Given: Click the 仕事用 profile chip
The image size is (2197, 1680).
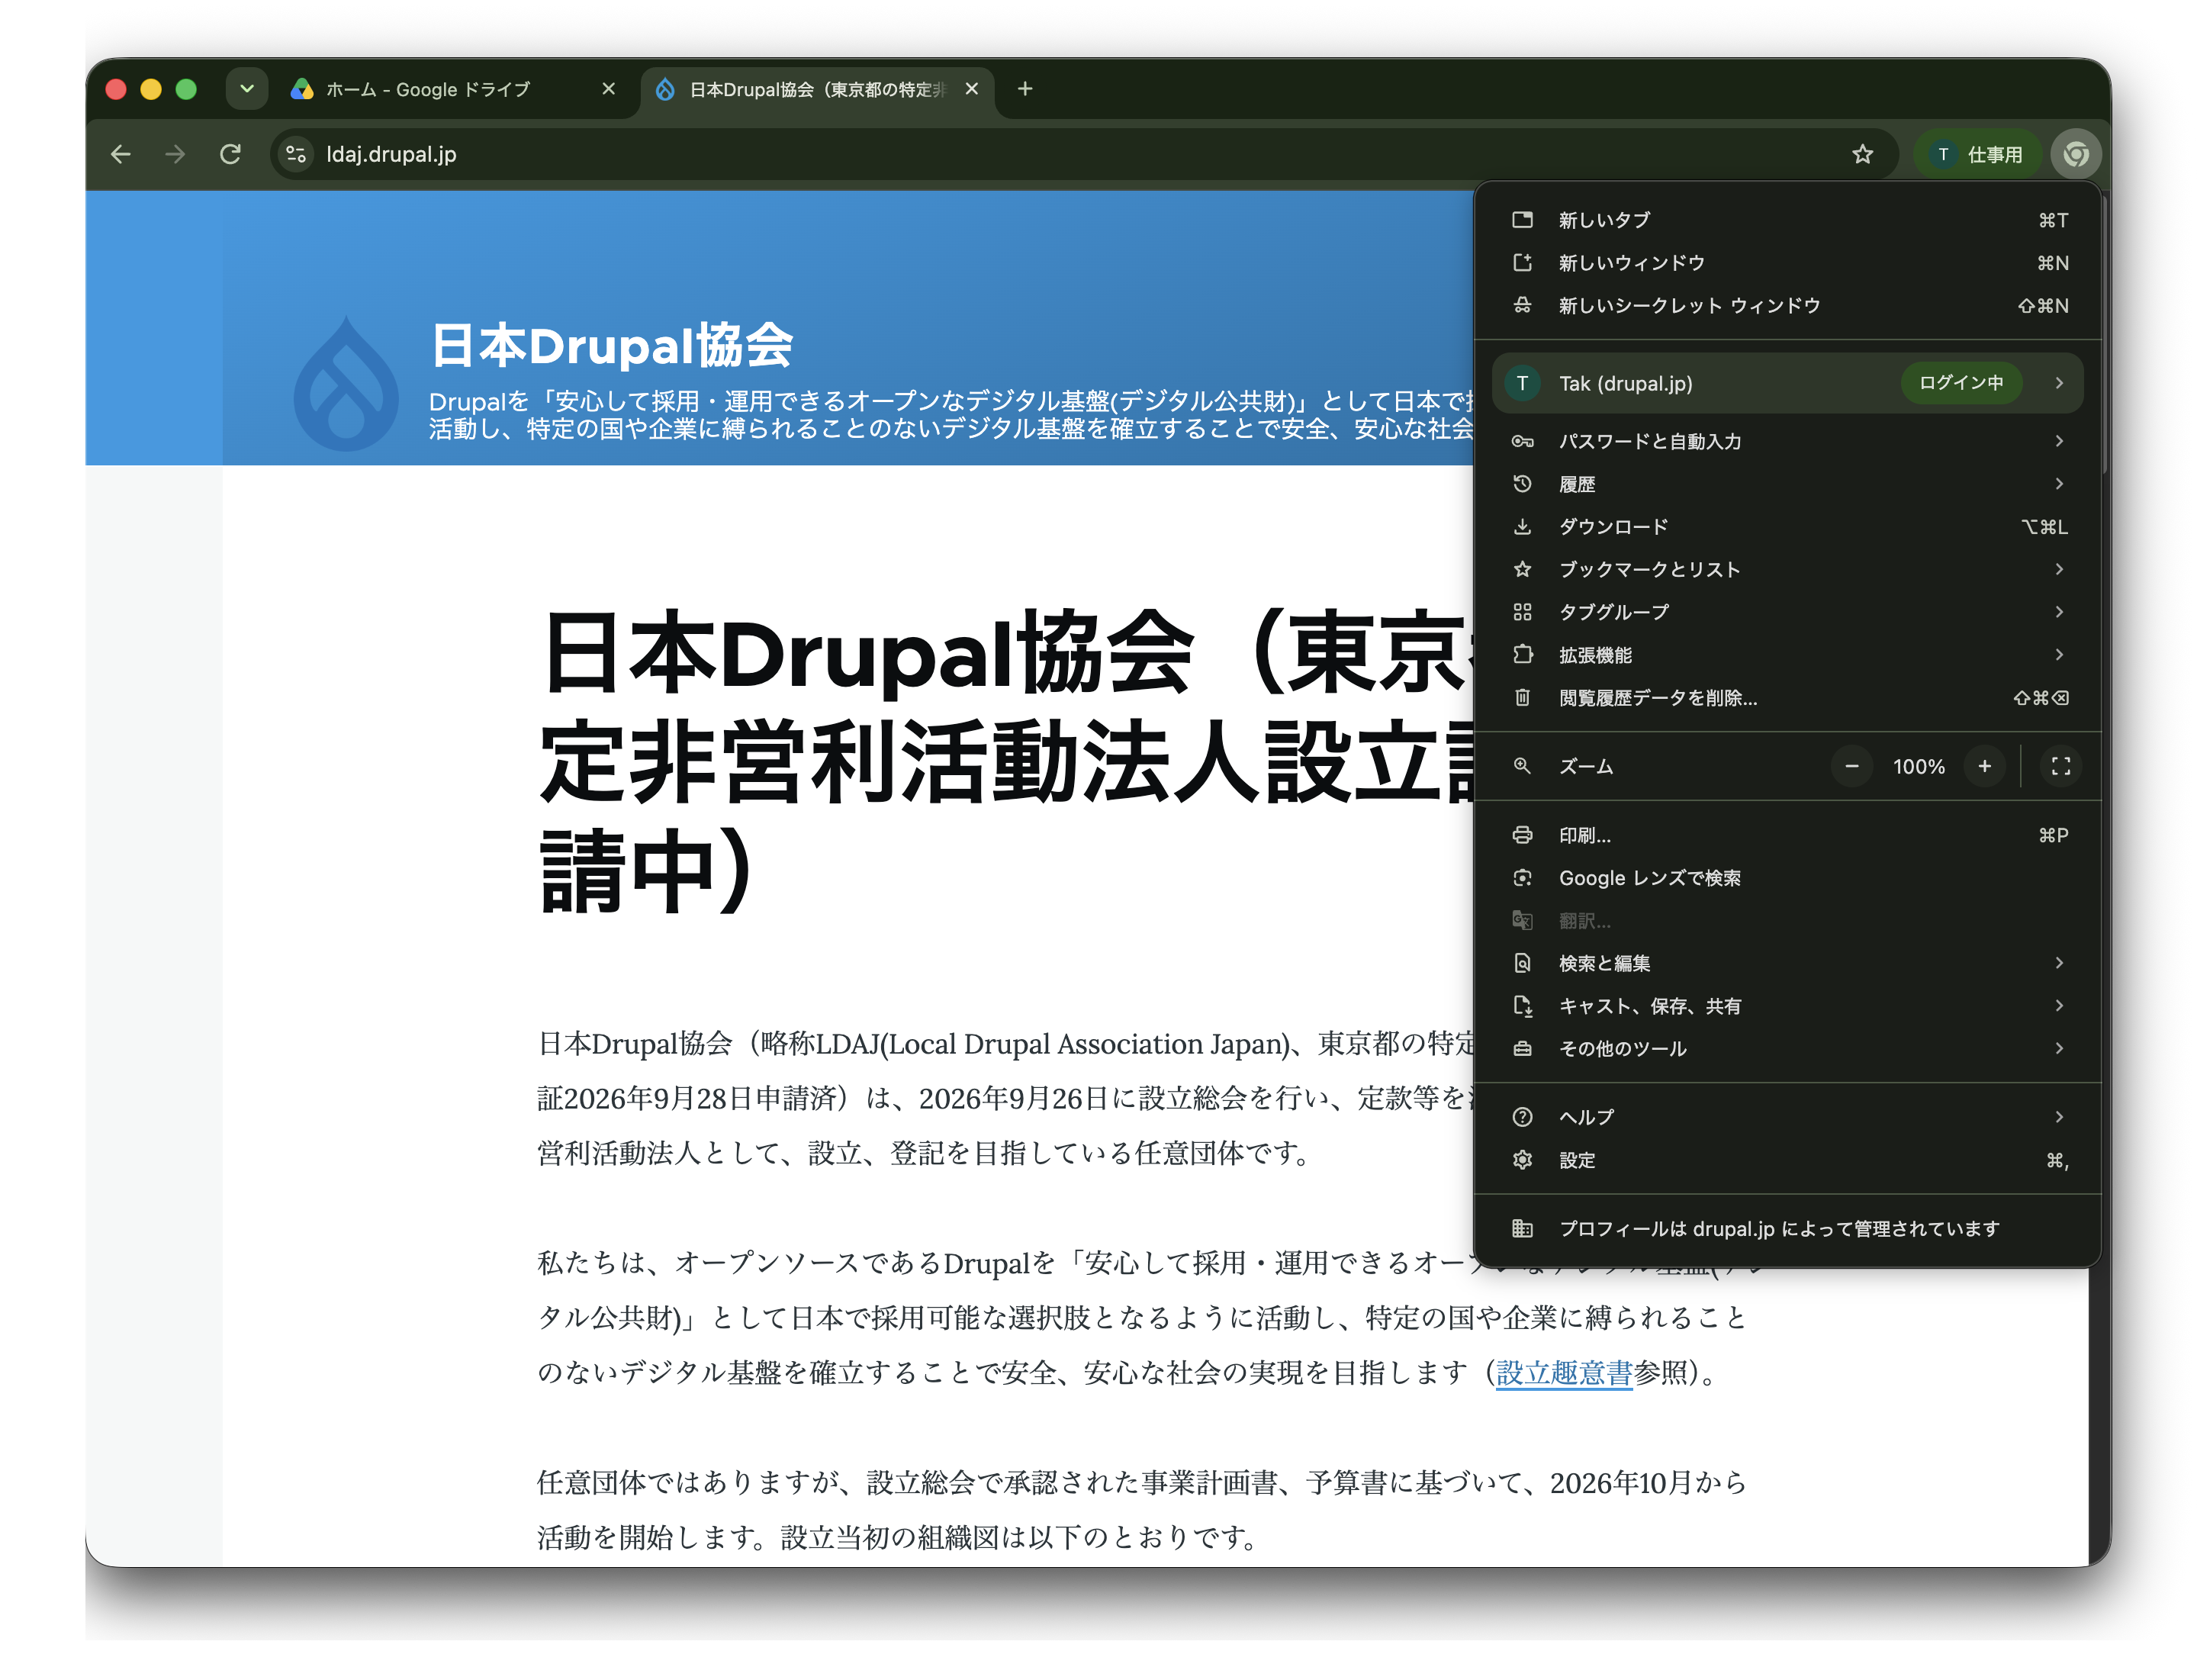Looking at the screenshot, I should tap(1978, 154).
